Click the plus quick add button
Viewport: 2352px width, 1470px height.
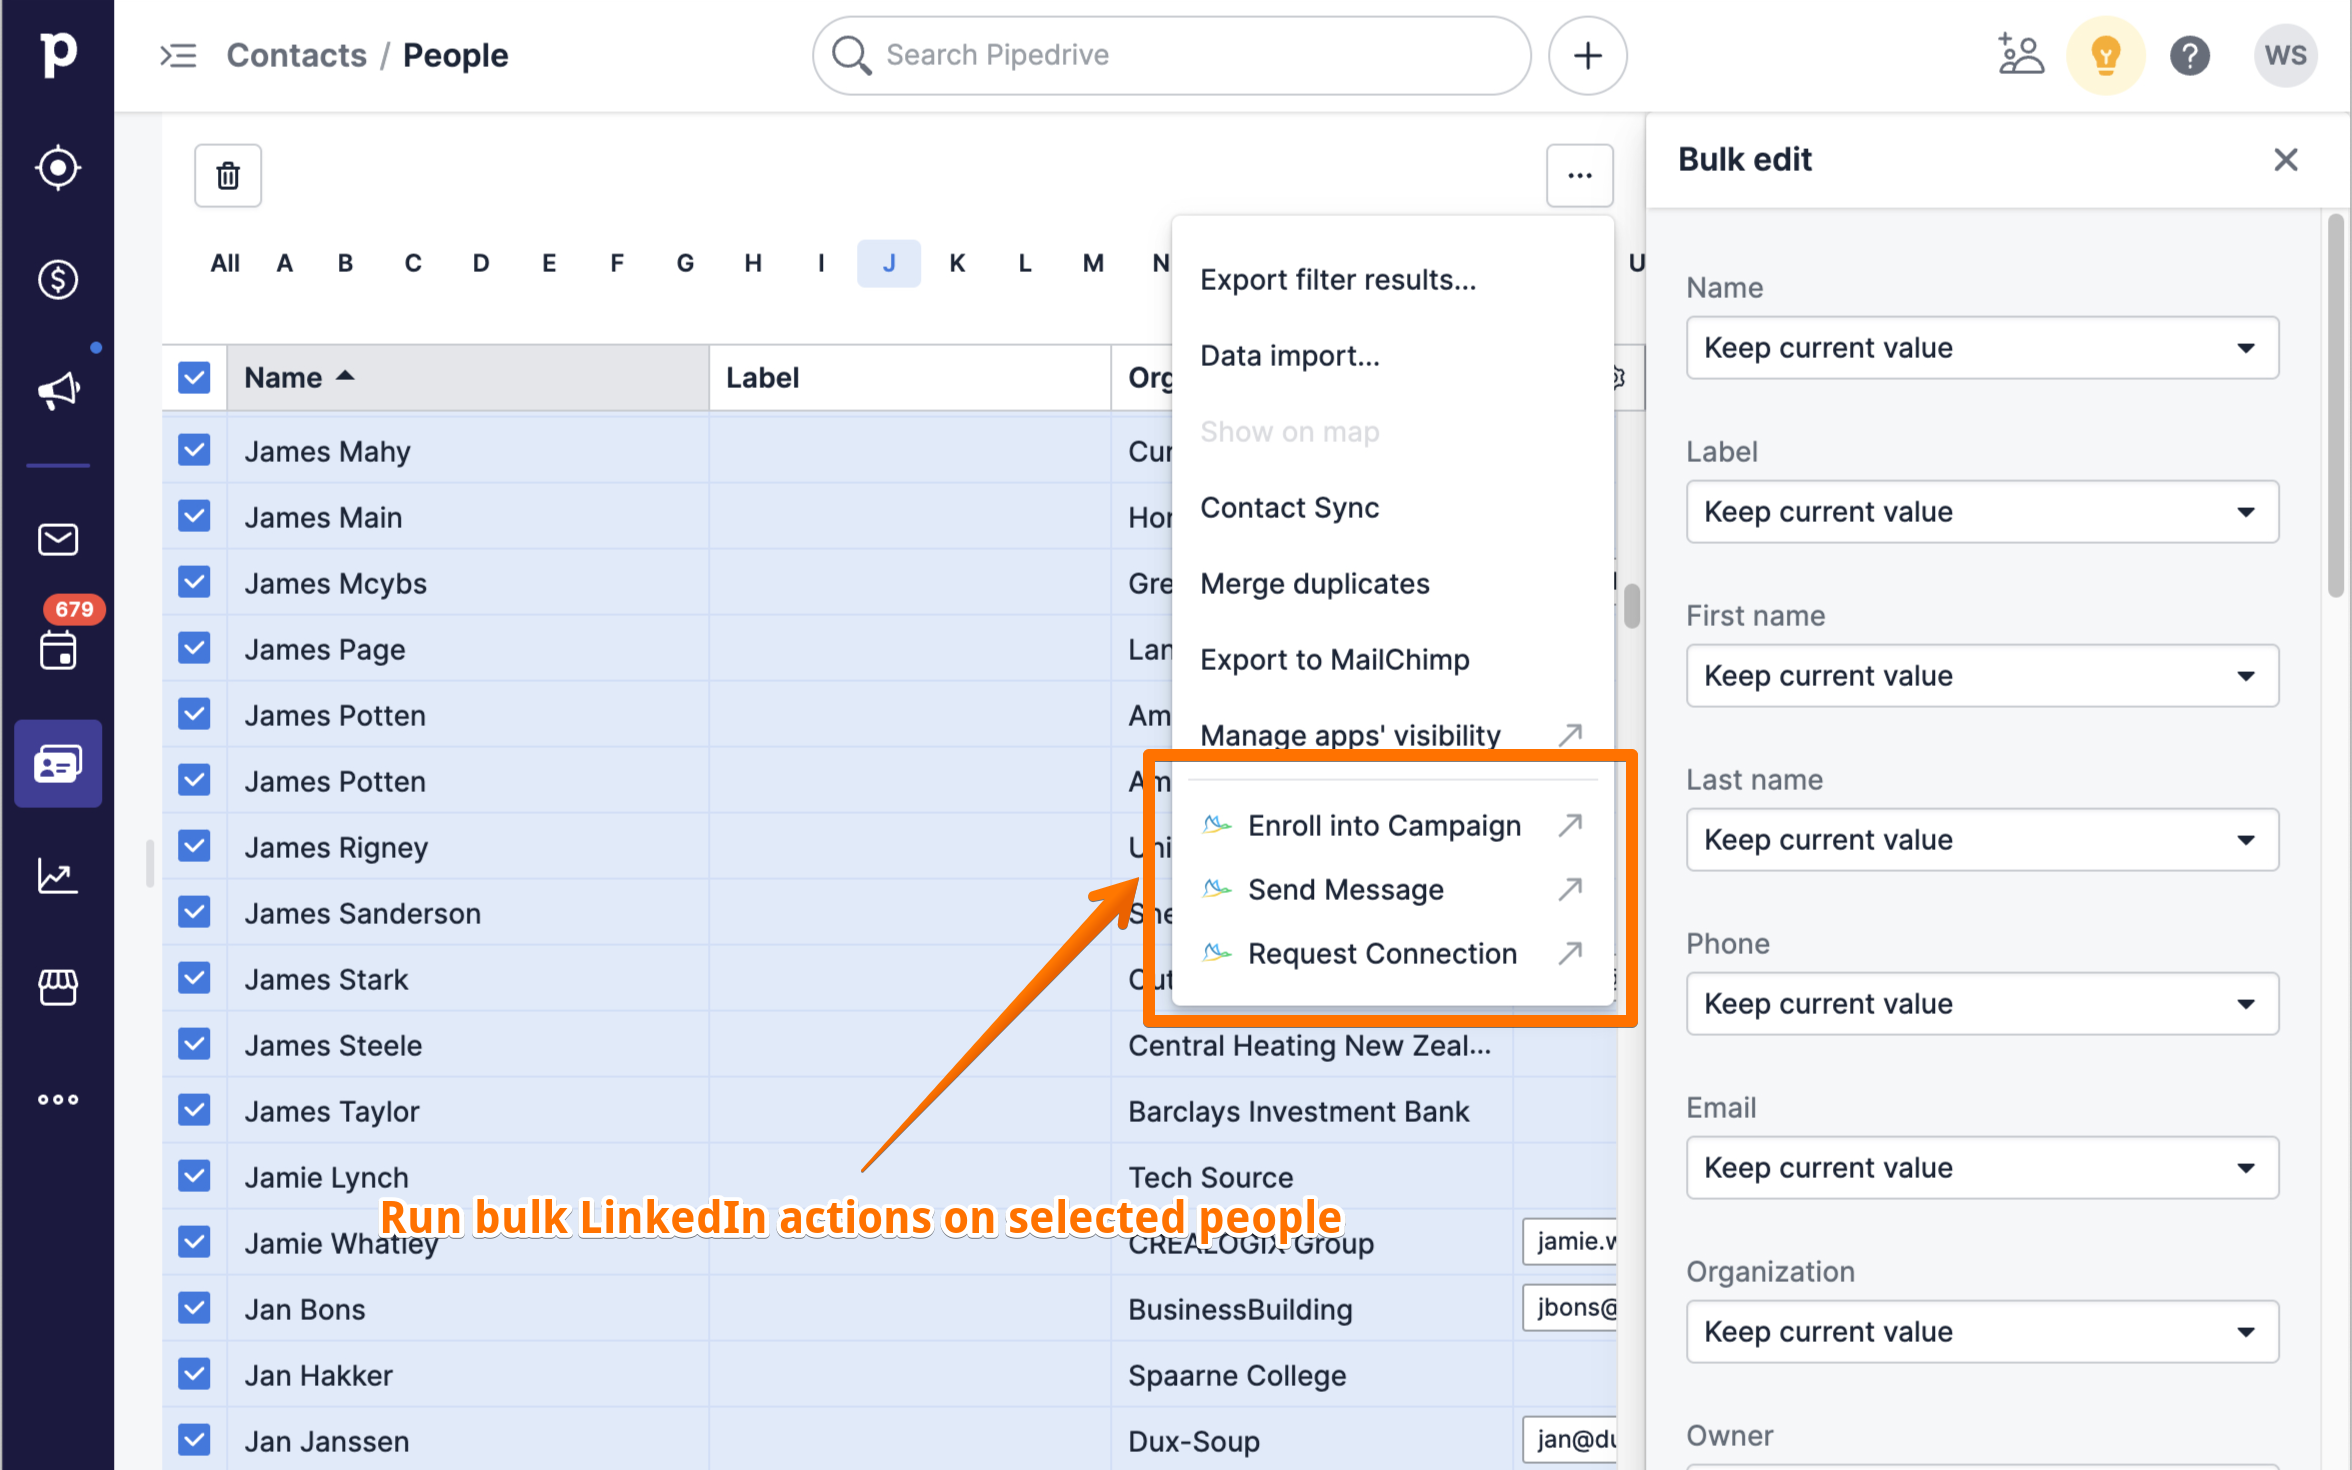pyautogui.click(x=1587, y=56)
